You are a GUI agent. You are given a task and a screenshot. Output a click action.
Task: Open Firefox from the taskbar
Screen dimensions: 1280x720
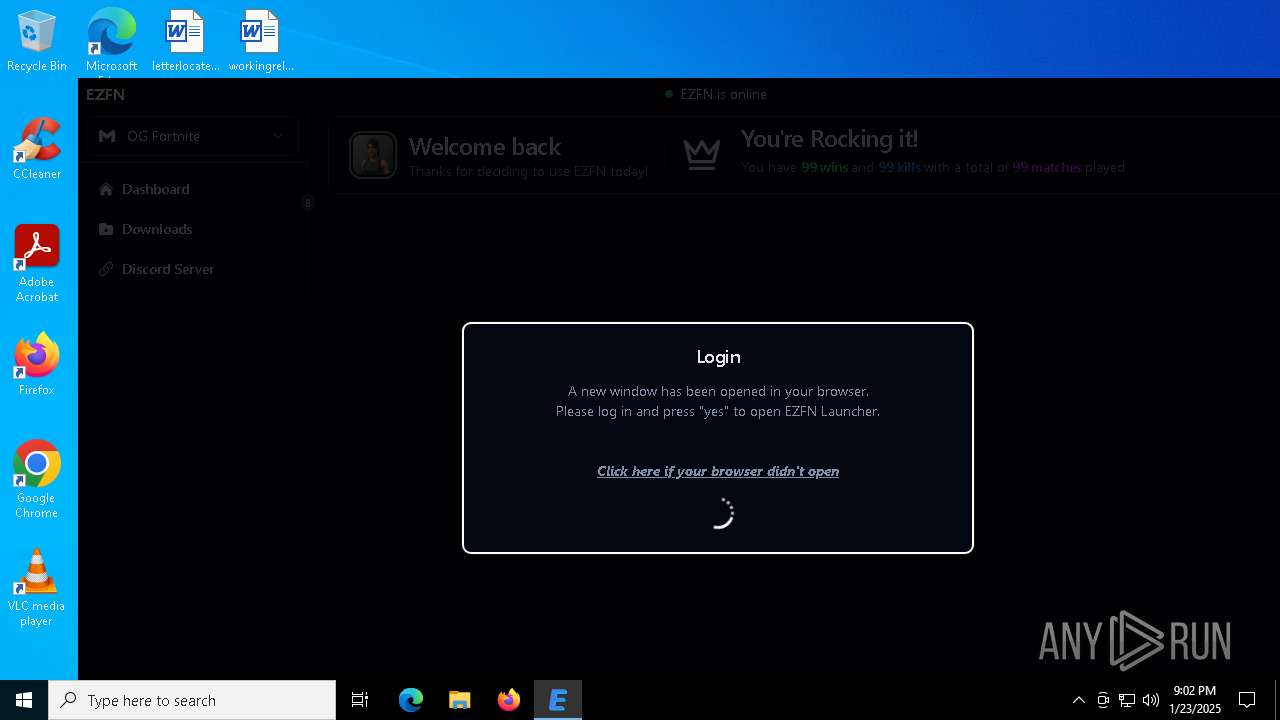coord(509,700)
